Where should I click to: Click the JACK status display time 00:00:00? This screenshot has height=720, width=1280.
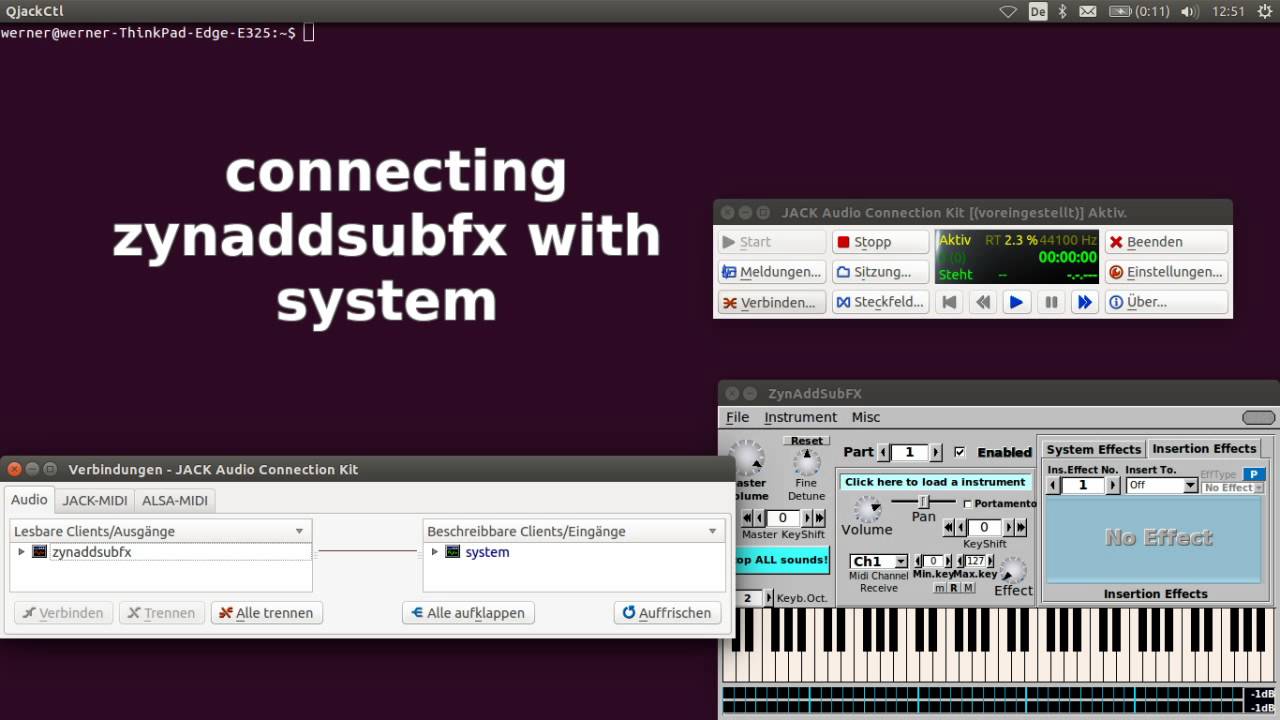coord(1067,257)
